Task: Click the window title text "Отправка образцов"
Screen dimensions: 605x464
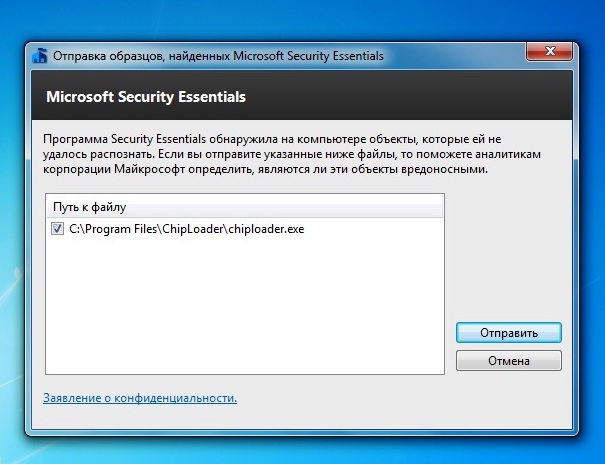Action: pyautogui.click(x=110, y=56)
